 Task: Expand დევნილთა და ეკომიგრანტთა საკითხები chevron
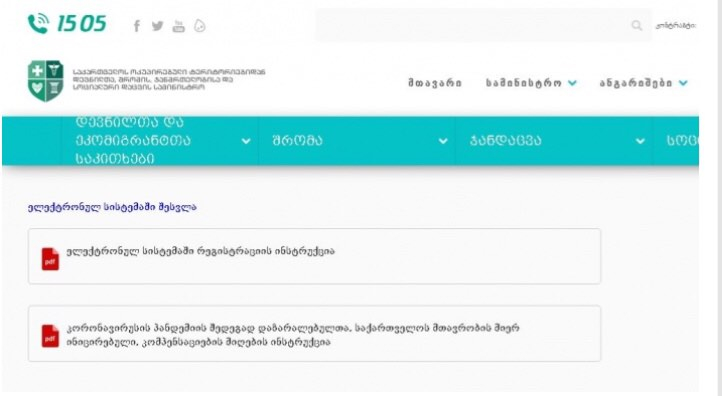click(x=246, y=141)
